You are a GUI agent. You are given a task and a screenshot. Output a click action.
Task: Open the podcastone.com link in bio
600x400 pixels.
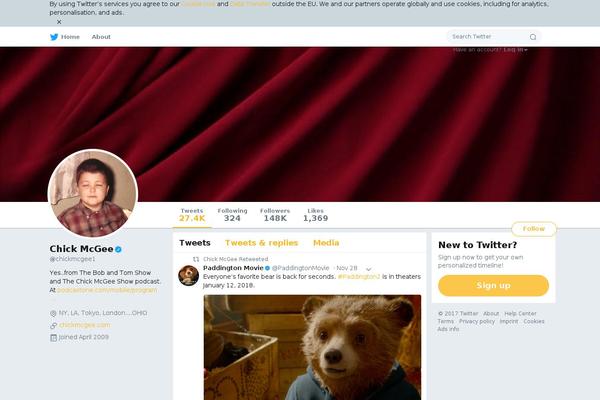click(107, 290)
